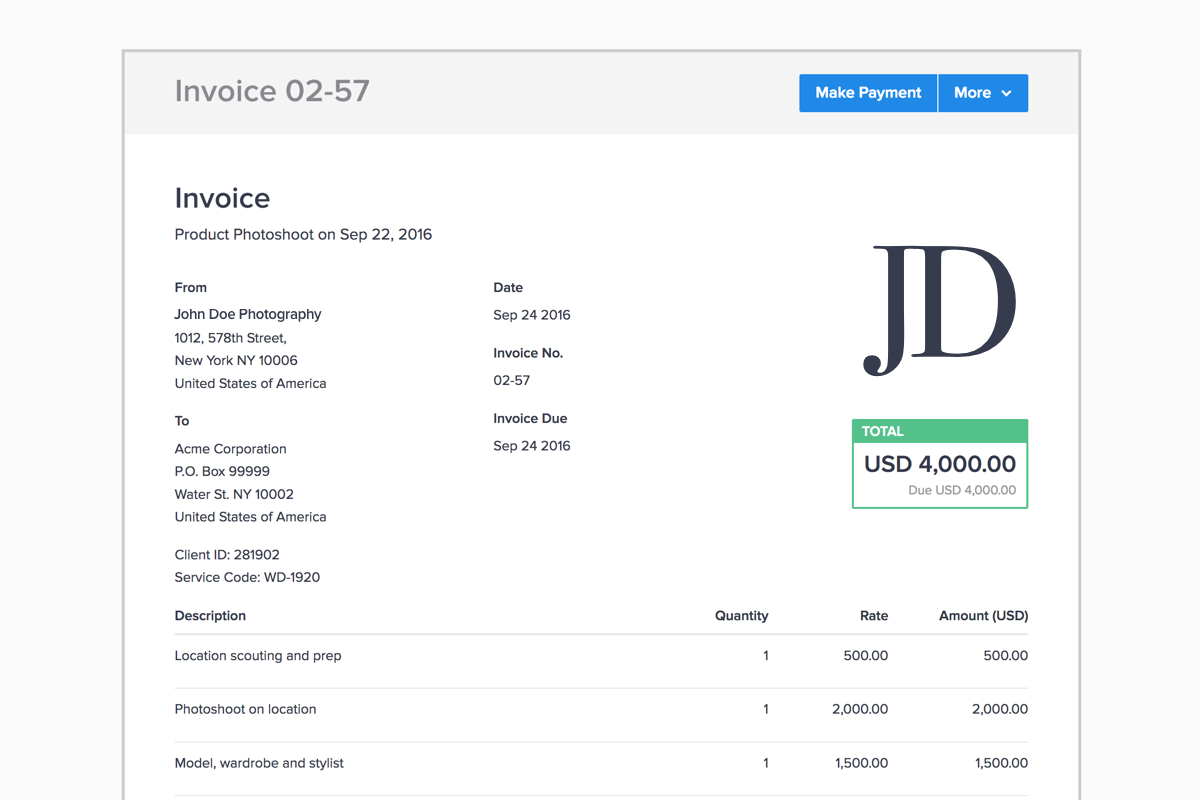Select the Invoice 02-57 page title
This screenshot has height=800, width=1200.
tap(272, 91)
